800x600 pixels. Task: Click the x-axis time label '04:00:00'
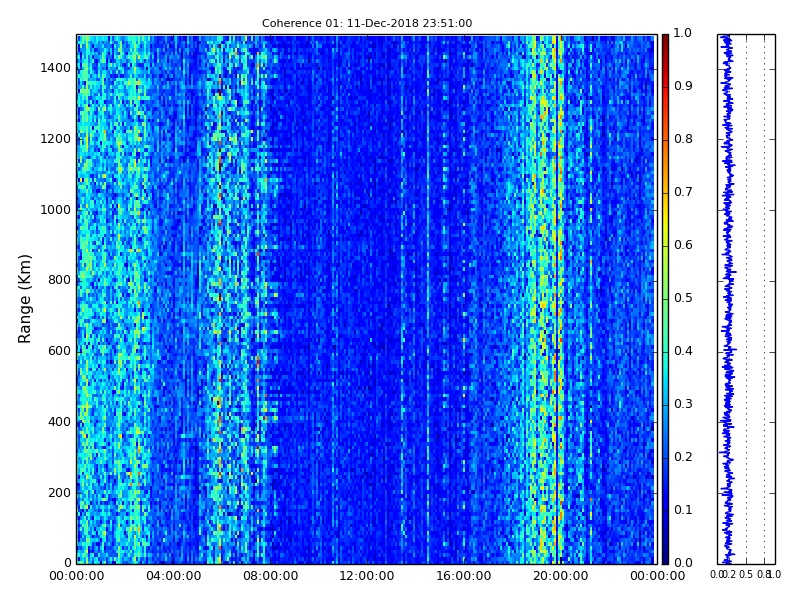173,576
